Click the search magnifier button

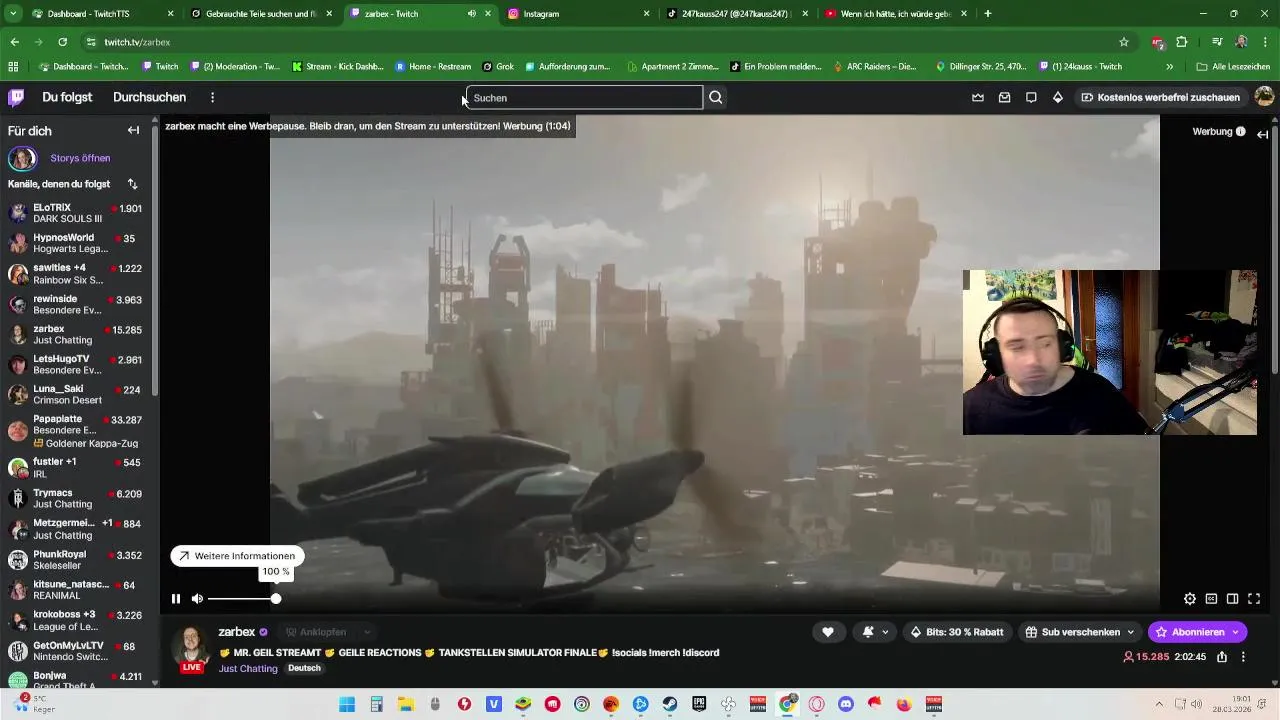(x=715, y=97)
